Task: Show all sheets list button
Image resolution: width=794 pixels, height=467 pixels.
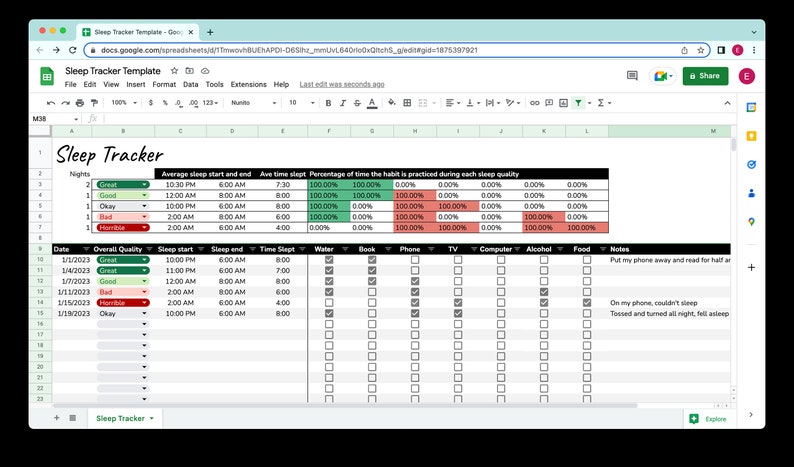Action: coord(72,418)
